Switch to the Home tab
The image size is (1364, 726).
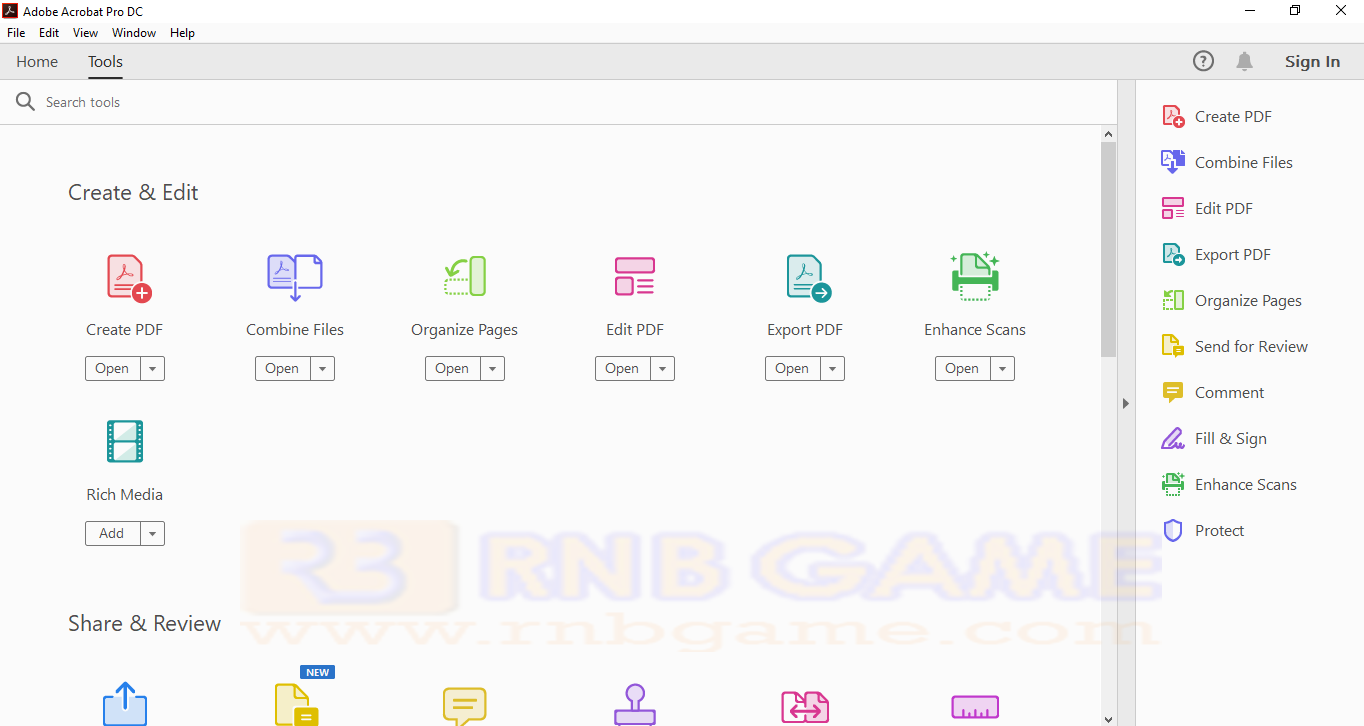click(x=37, y=61)
